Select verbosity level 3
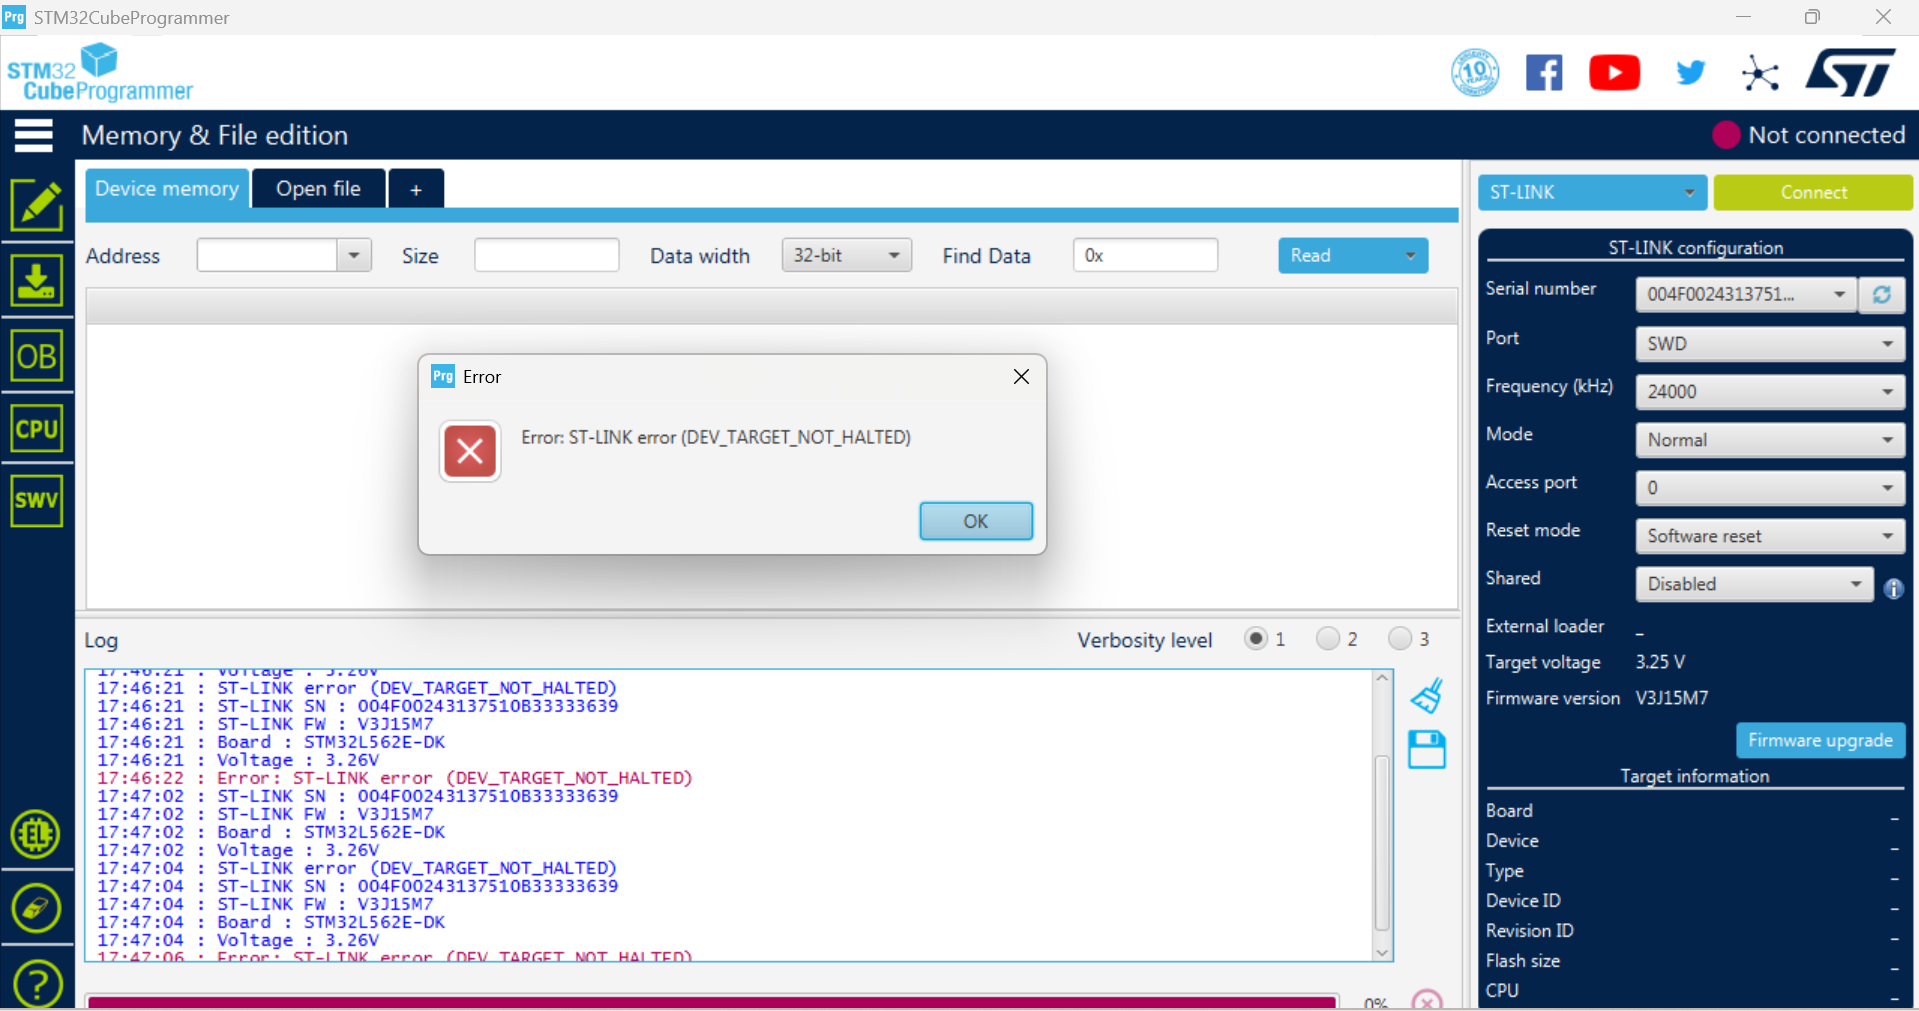The height and width of the screenshot is (1011, 1919). pos(1401,639)
